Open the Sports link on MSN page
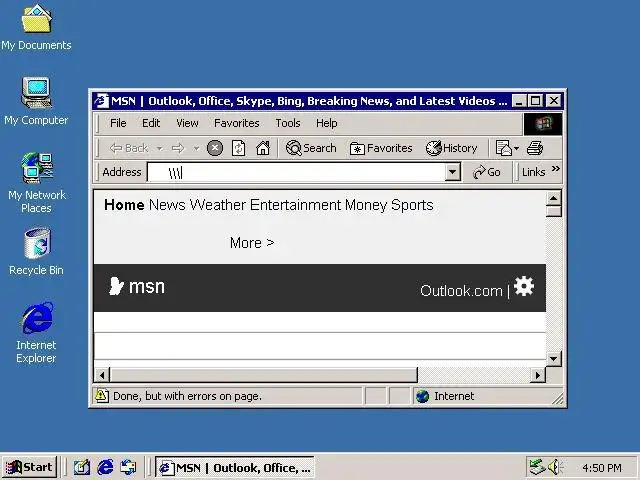The width and height of the screenshot is (640, 480). [x=412, y=205]
